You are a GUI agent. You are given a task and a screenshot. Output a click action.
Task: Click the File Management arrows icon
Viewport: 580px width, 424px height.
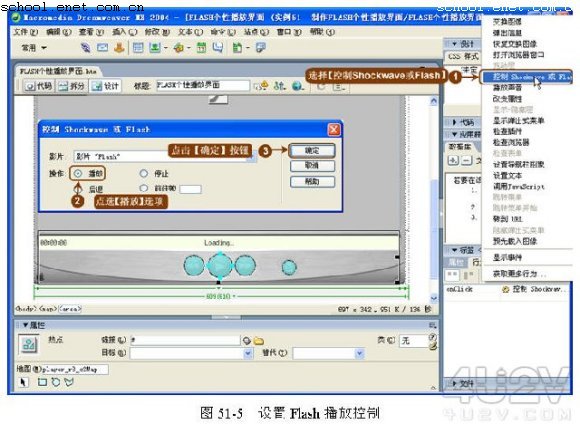279,86
